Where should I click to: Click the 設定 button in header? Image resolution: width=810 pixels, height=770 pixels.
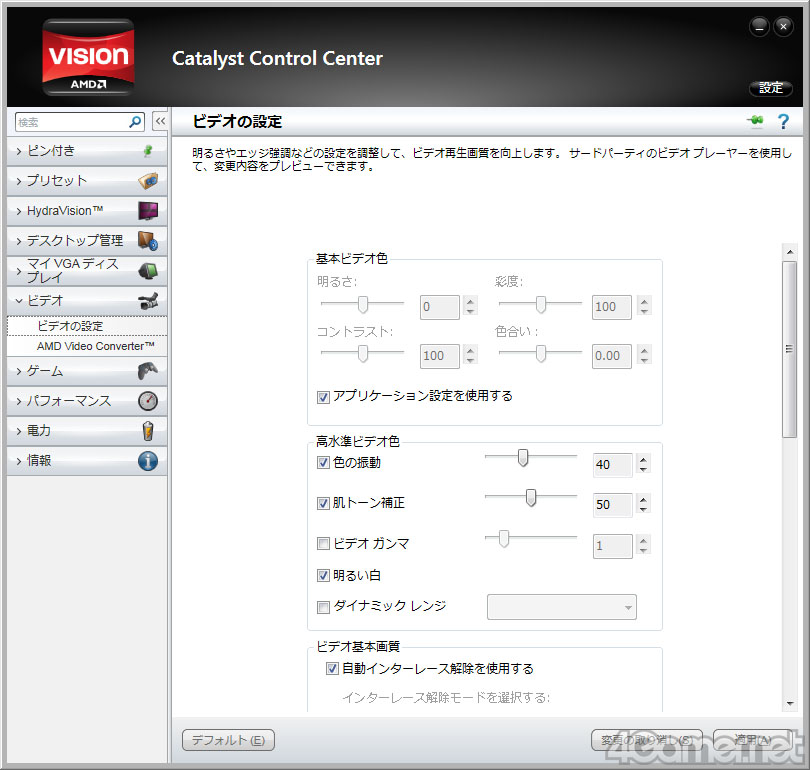(x=771, y=88)
